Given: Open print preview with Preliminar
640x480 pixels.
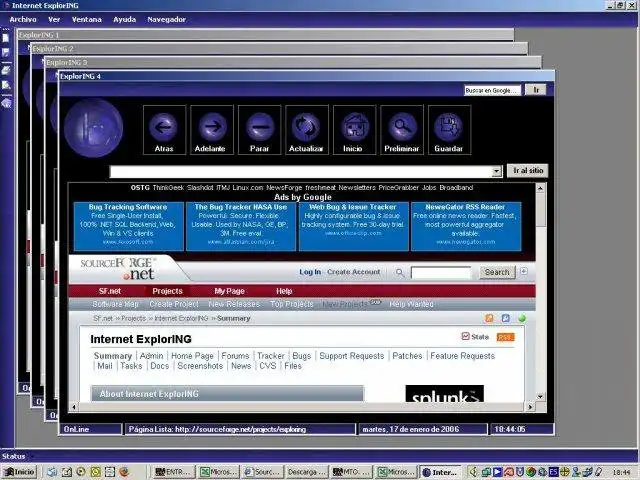Looking at the screenshot, I should coord(402,130).
